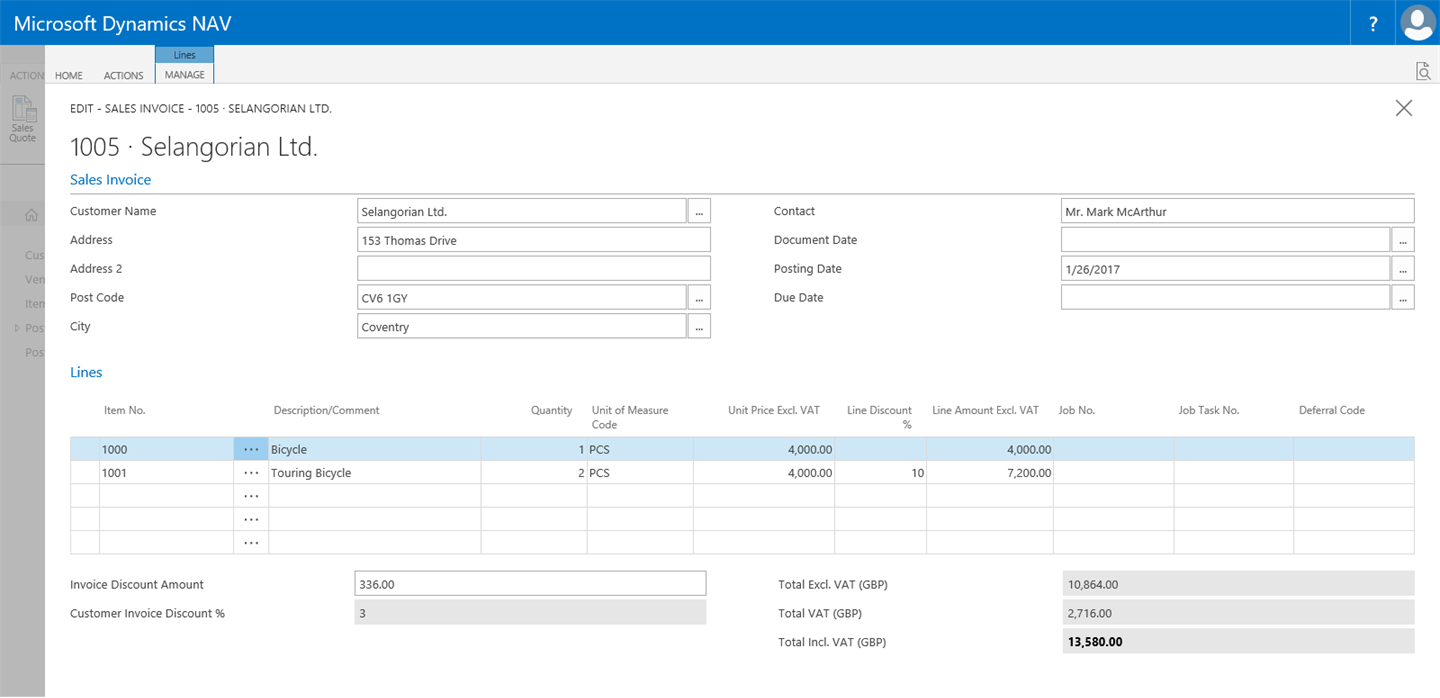Switch to the HOME ribbon tab

69,75
